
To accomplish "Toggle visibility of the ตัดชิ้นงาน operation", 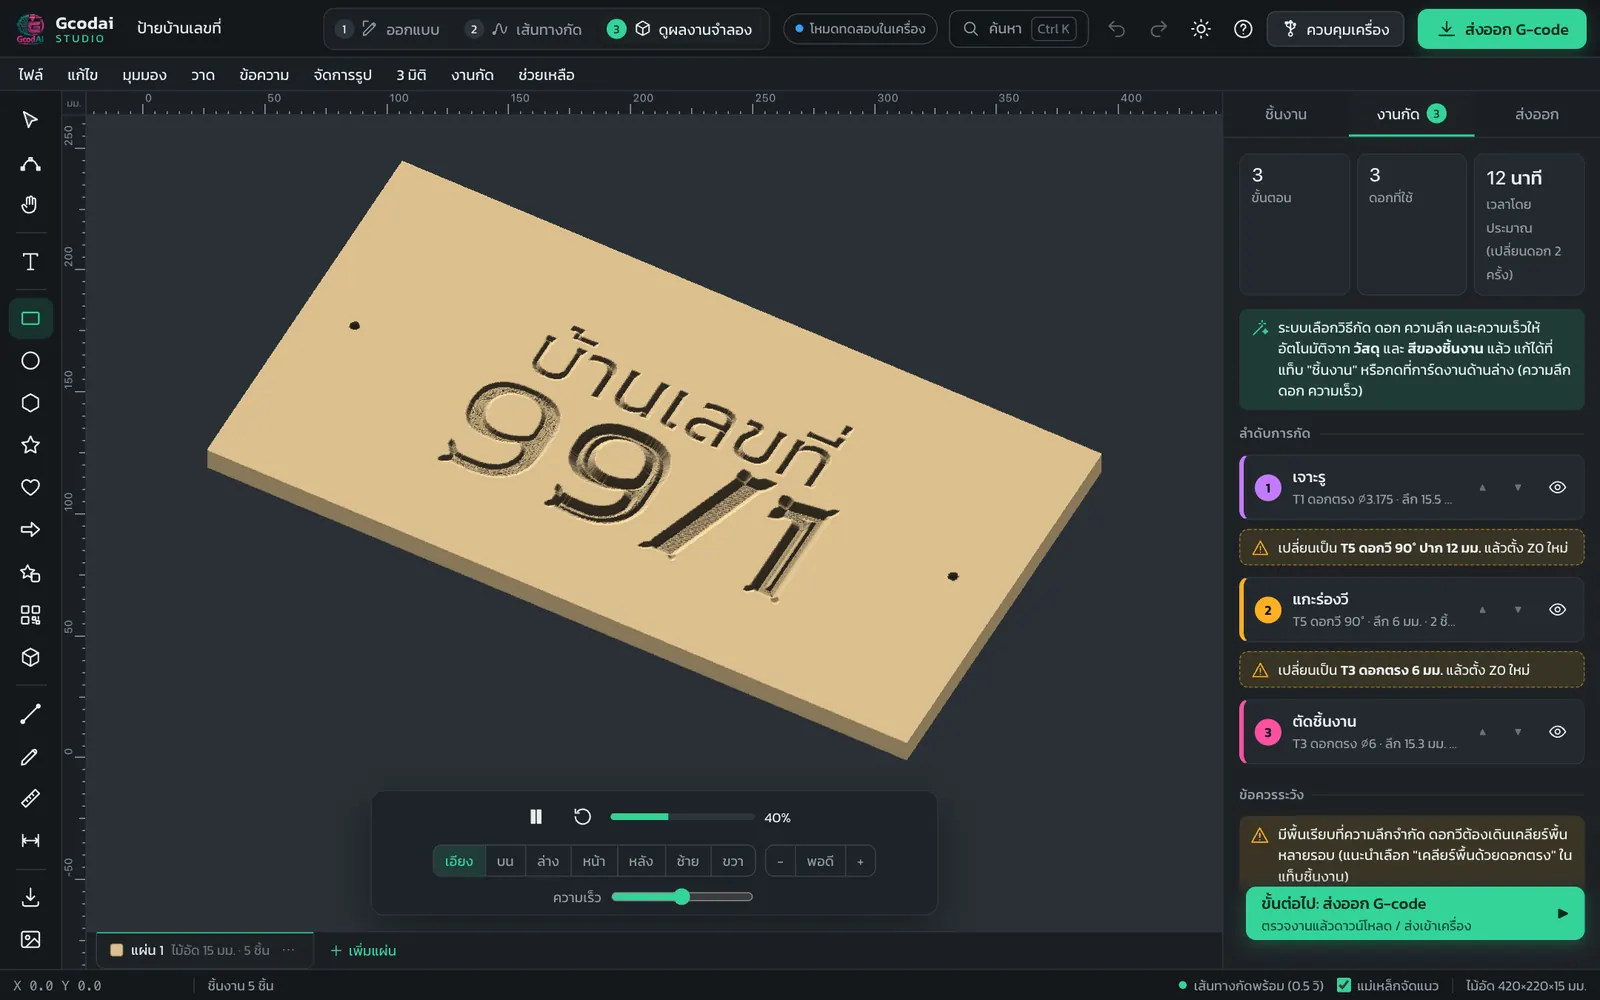I will click(1557, 731).
